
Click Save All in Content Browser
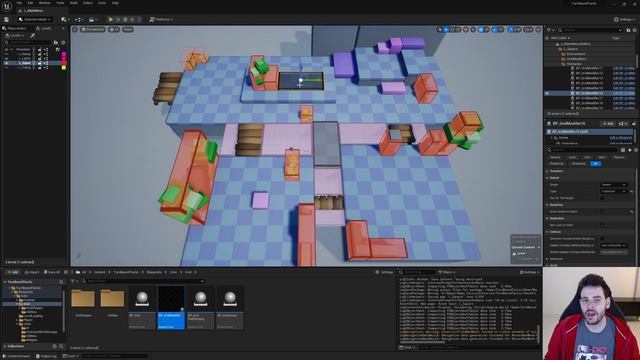[x=52, y=272]
